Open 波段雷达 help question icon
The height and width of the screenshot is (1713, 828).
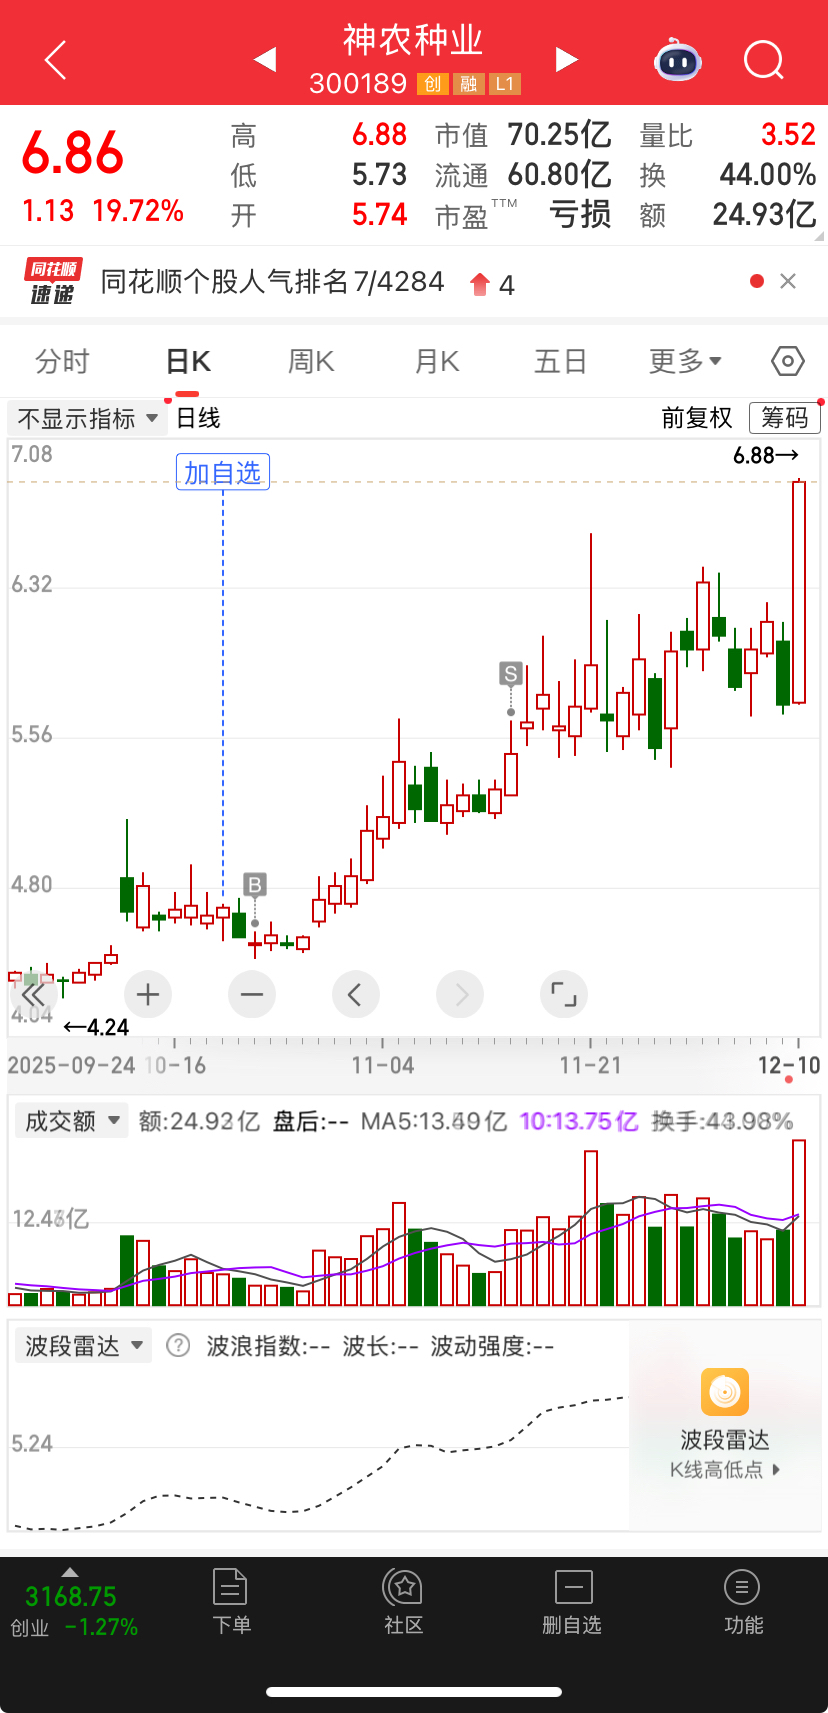pyautogui.click(x=178, y=1345)
